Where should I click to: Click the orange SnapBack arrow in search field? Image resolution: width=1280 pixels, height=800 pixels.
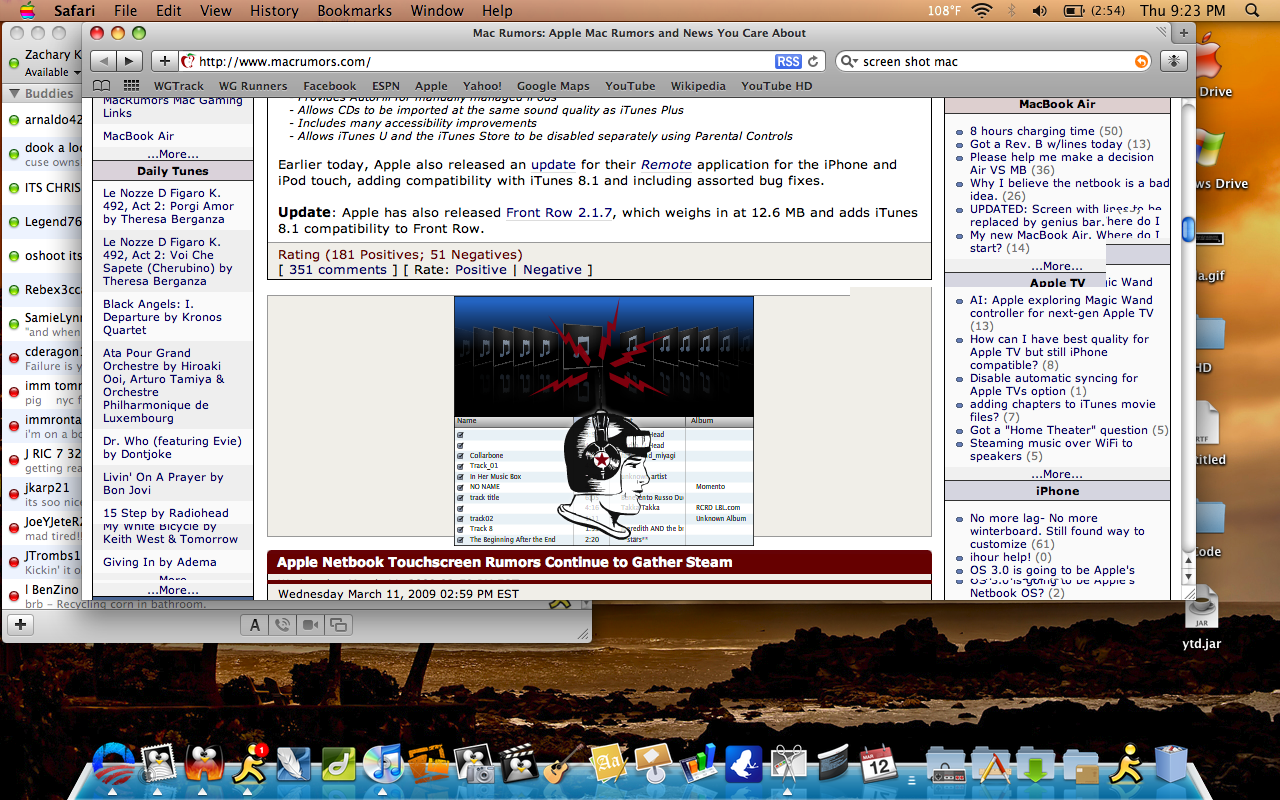(x=1141, y=61)
